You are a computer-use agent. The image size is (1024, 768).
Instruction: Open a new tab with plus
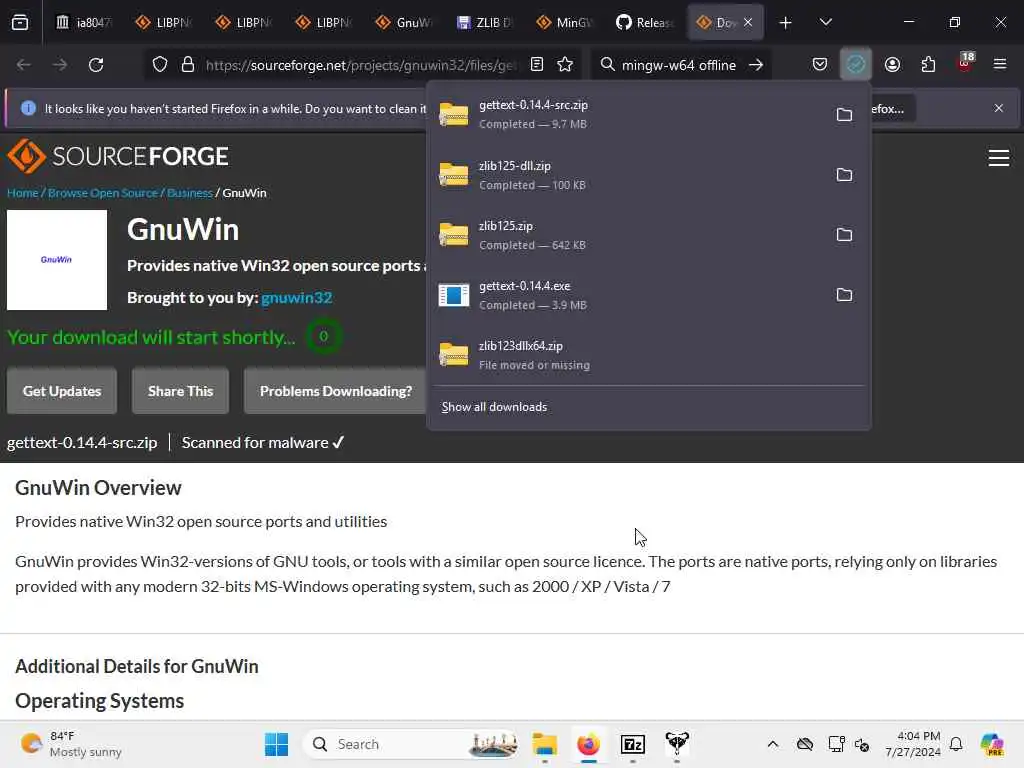786,22
